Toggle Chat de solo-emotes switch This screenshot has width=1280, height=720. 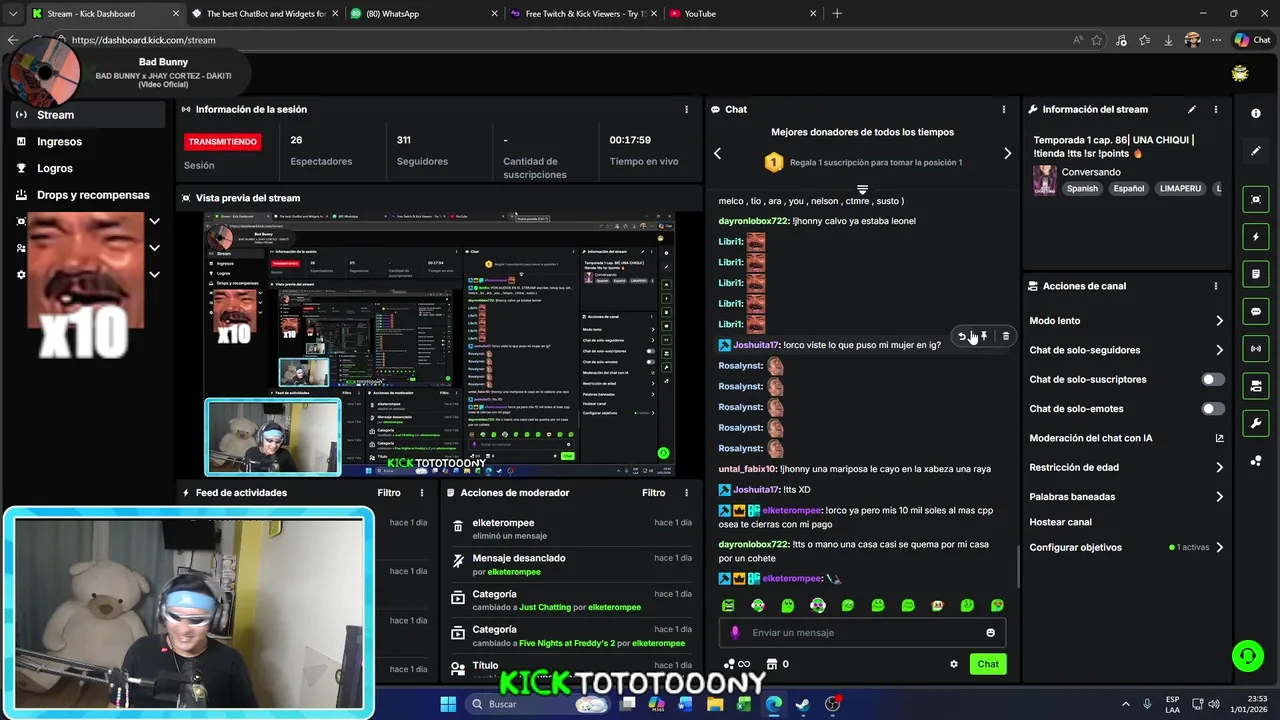[x=1212, y=409]
